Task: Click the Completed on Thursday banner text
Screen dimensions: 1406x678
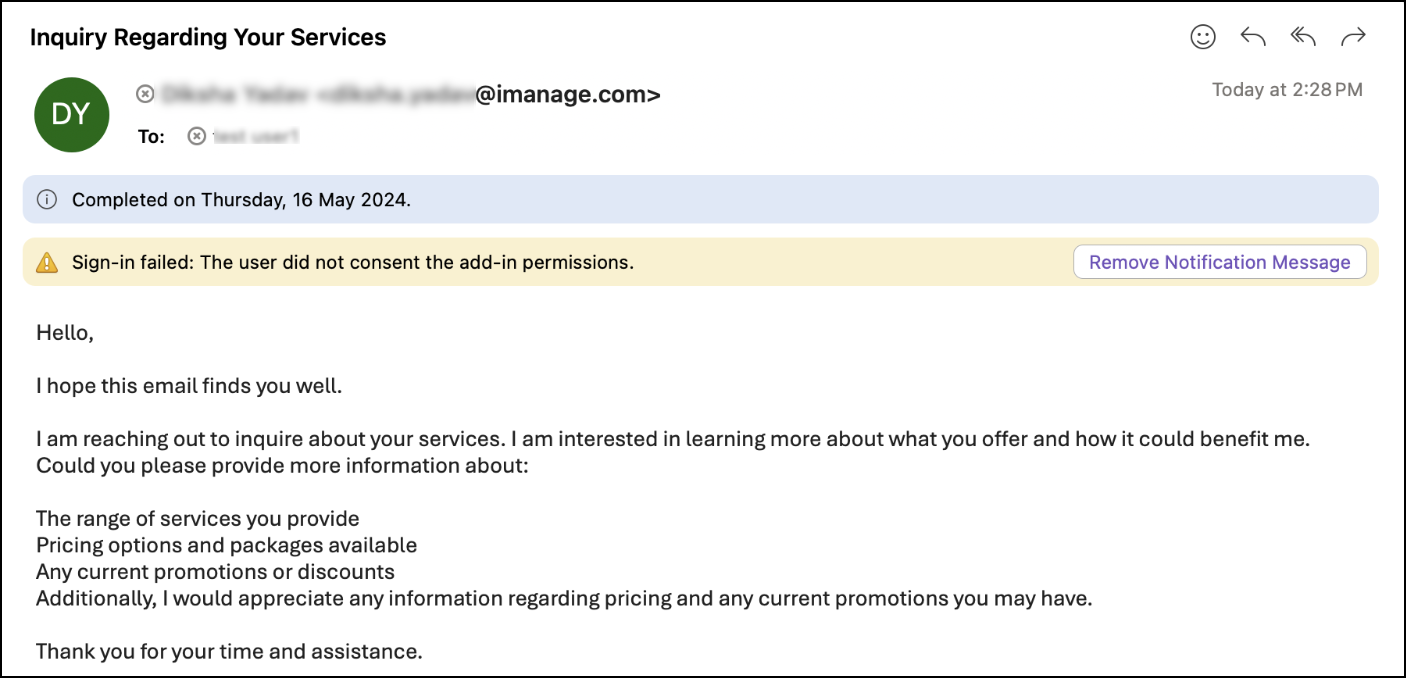Action: click(x=241, y=200)
